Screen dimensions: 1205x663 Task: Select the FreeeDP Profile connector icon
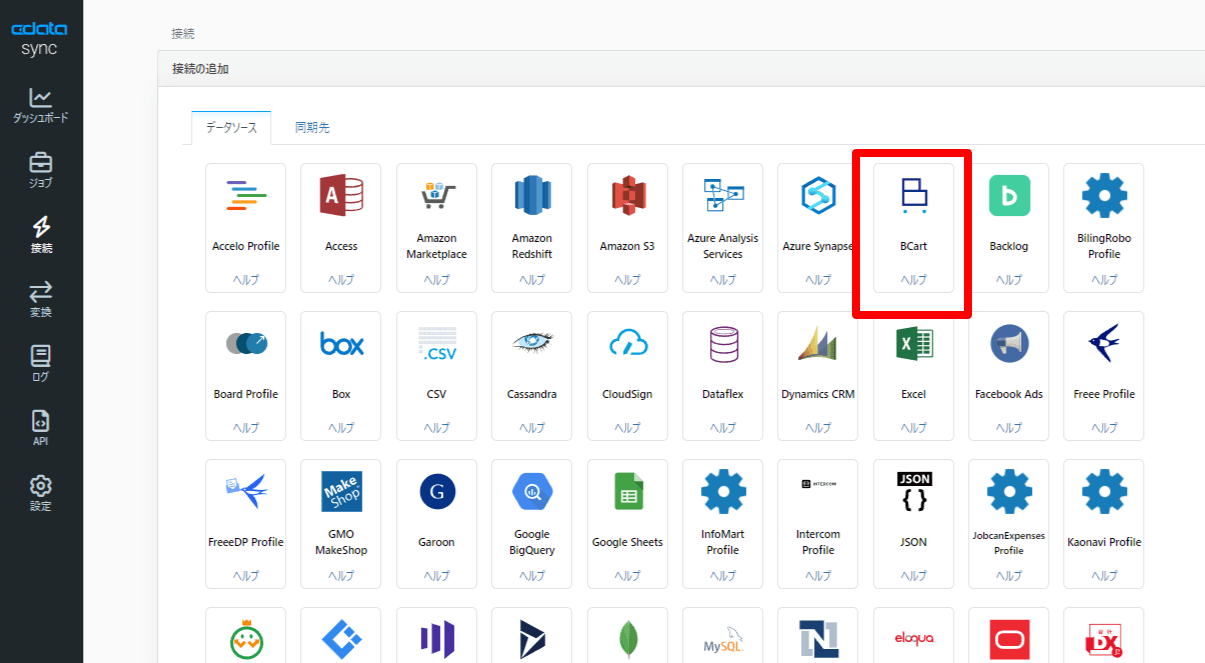tap(246, 491)
